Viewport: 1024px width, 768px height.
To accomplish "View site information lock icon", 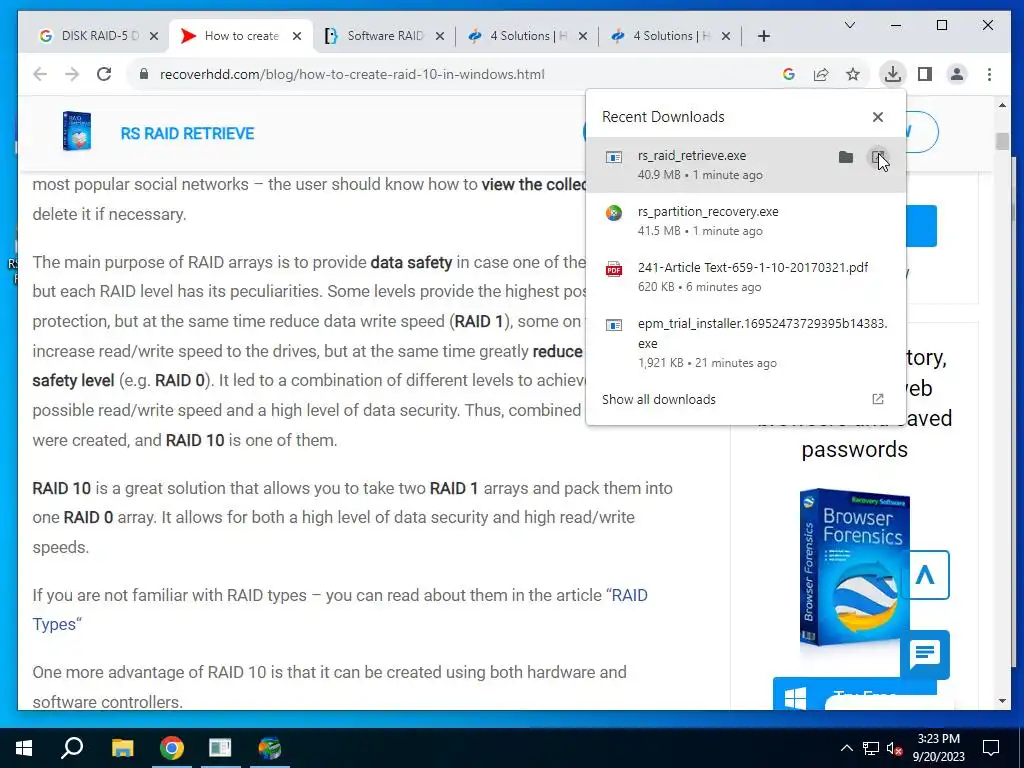I will click(x=144, y=74).
